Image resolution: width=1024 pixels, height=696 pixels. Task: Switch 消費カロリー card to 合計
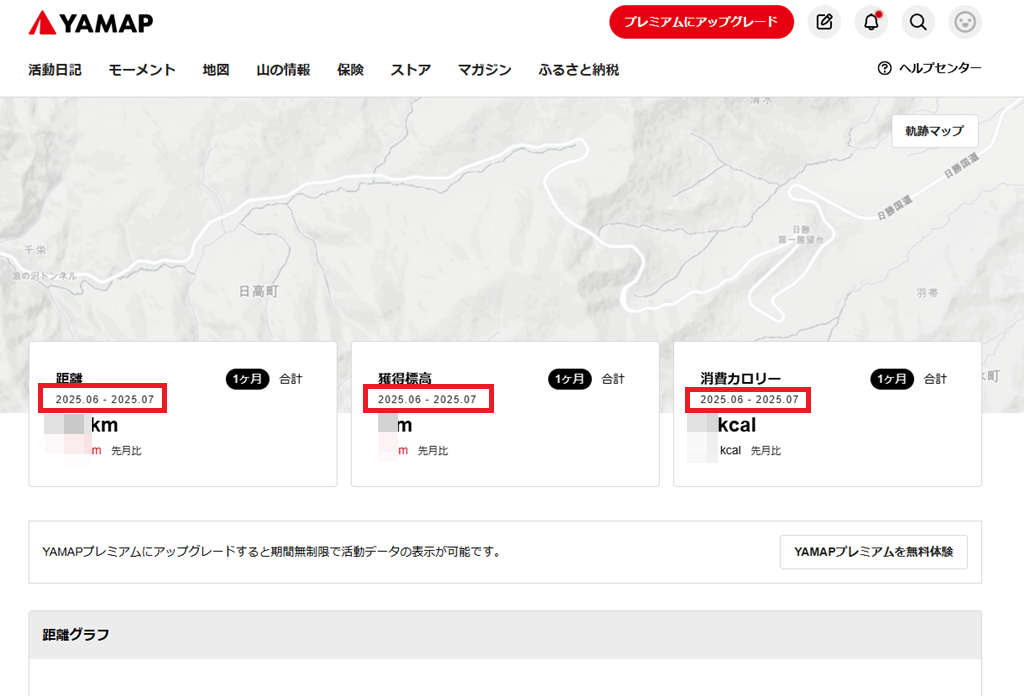pyautogui.click(x=935, y=379)
